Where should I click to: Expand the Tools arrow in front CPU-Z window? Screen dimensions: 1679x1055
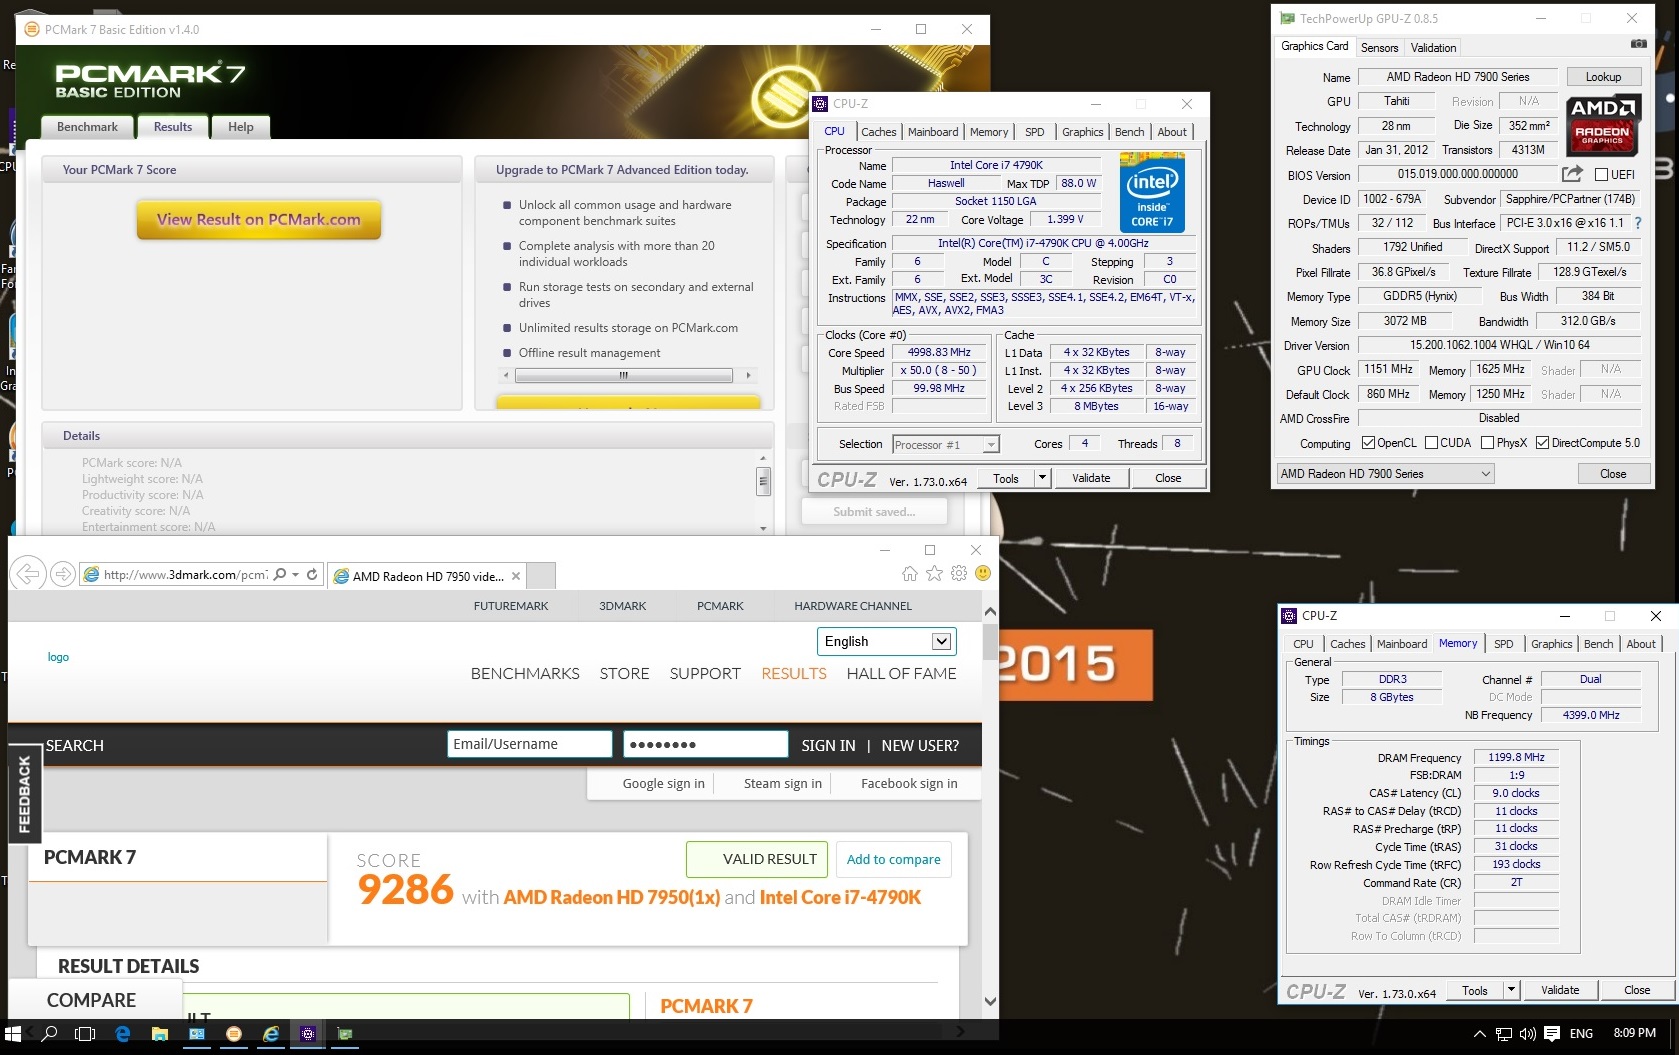1042,478
